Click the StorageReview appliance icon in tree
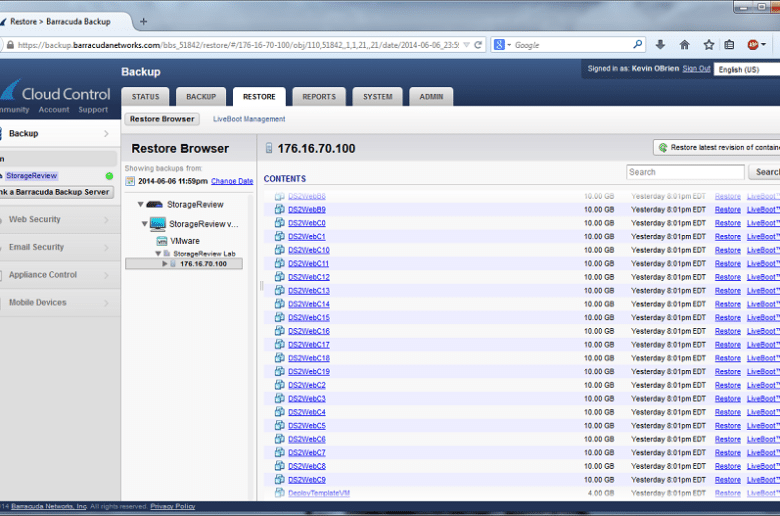The image size is (780, 516). click(x=154, y=205)
